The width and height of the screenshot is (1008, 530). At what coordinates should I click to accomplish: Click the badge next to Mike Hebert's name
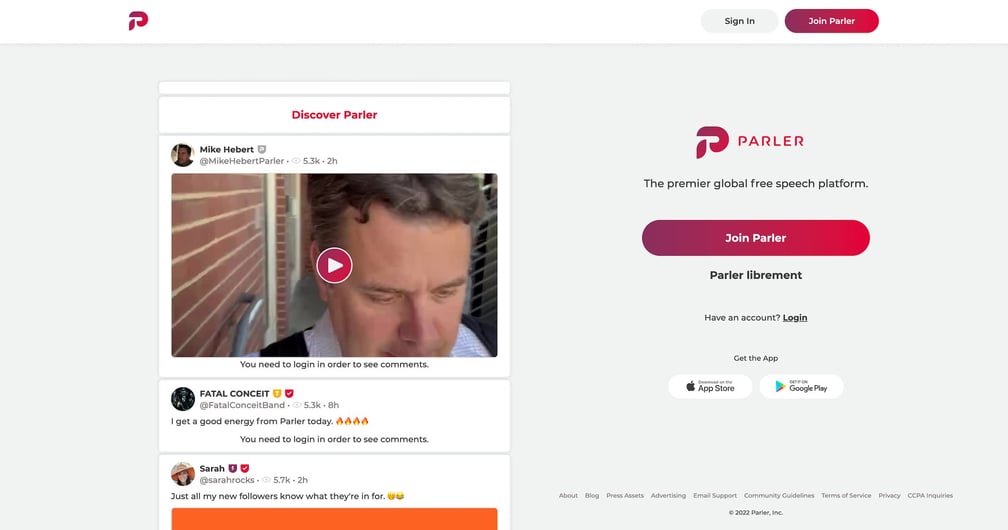coord(262,149)
